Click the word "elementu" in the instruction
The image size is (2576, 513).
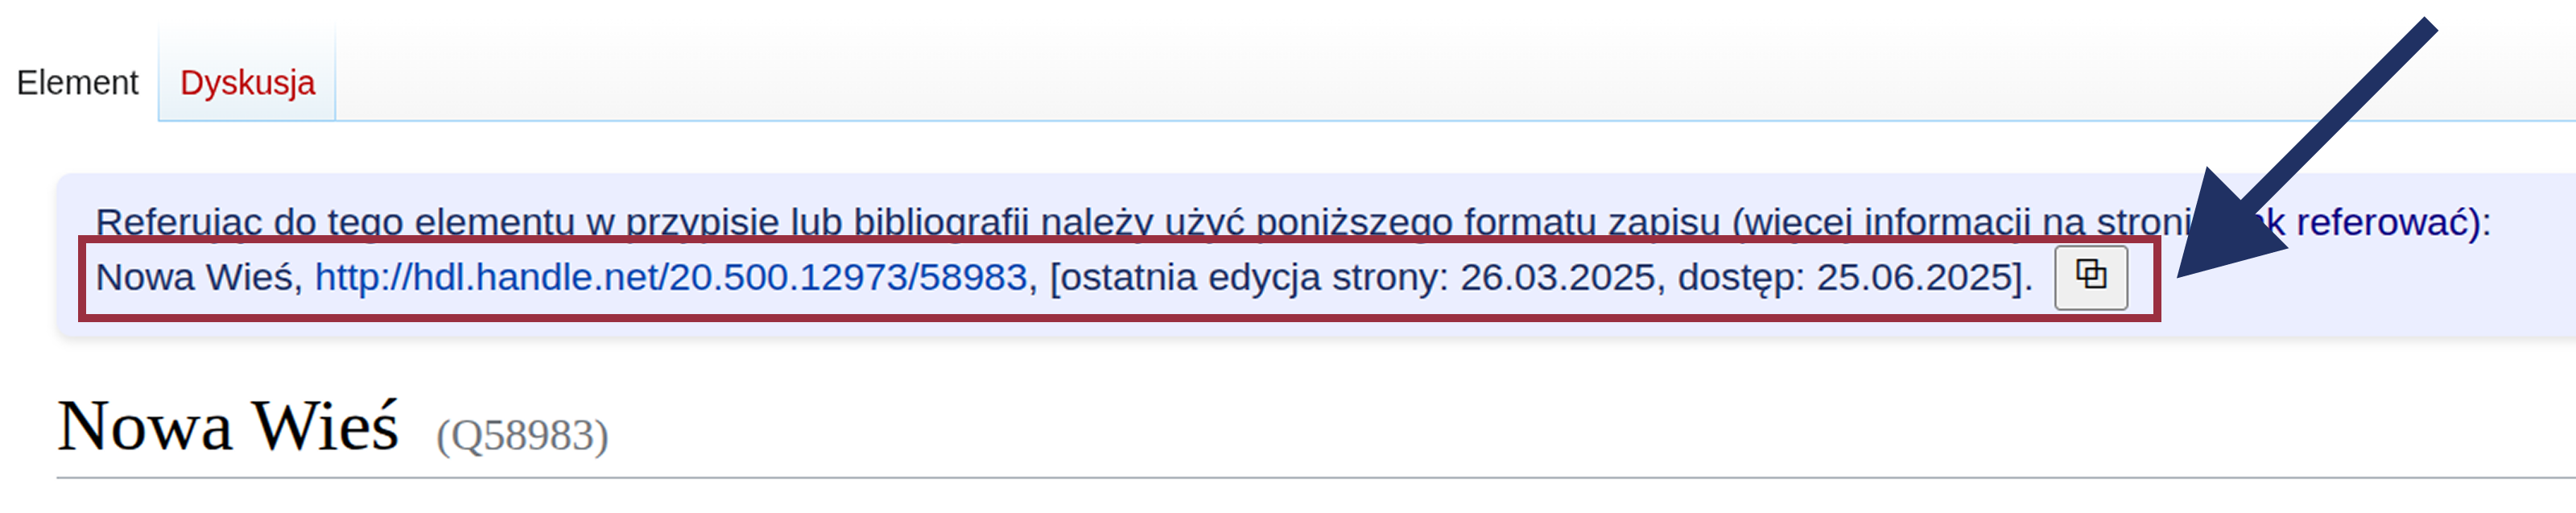(495, 222)
